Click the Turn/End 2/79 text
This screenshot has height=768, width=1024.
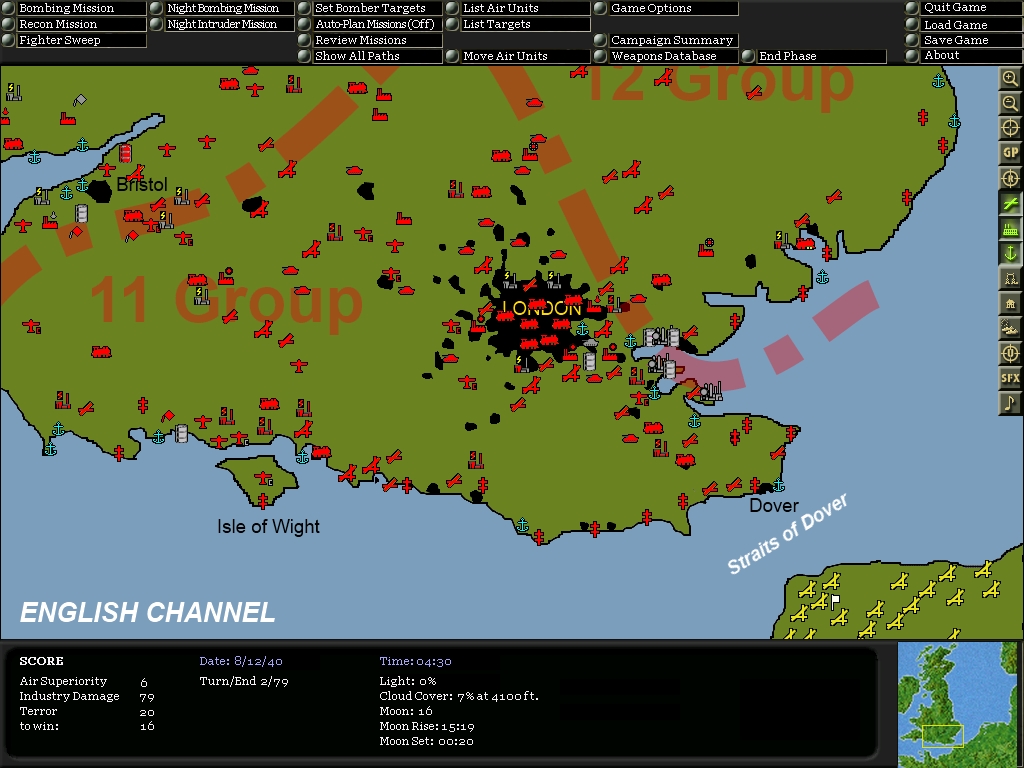pyautogui.click(x=244, y=681)
